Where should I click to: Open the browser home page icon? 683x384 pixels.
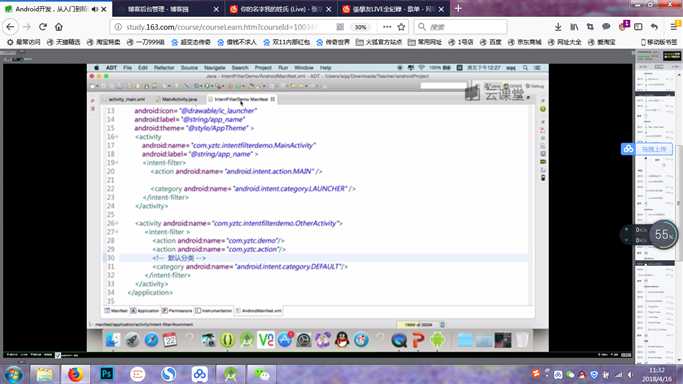59,27
